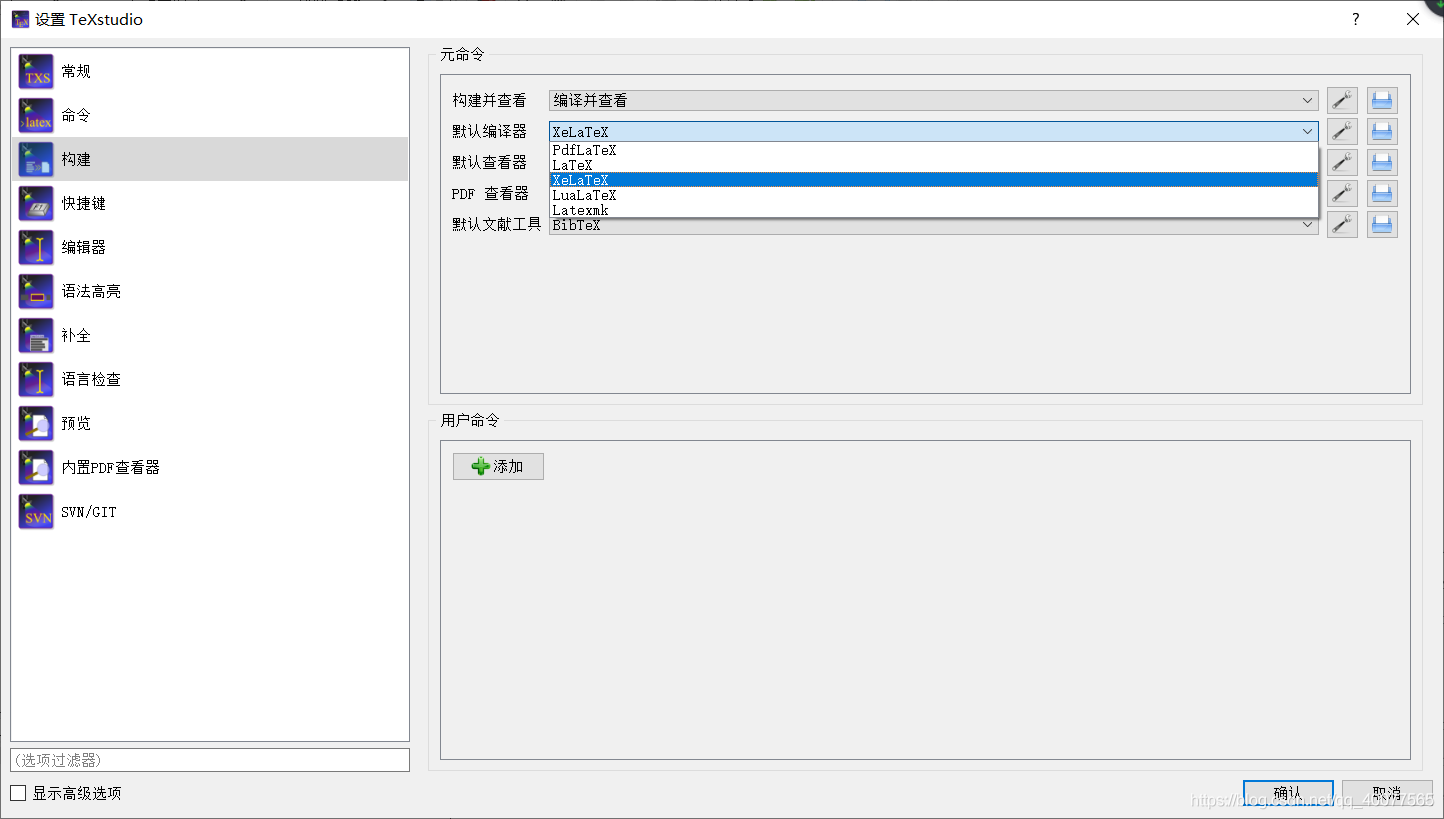Select the SVN/GIT icon
This screenshot has width=1444, height=819.
36,512
